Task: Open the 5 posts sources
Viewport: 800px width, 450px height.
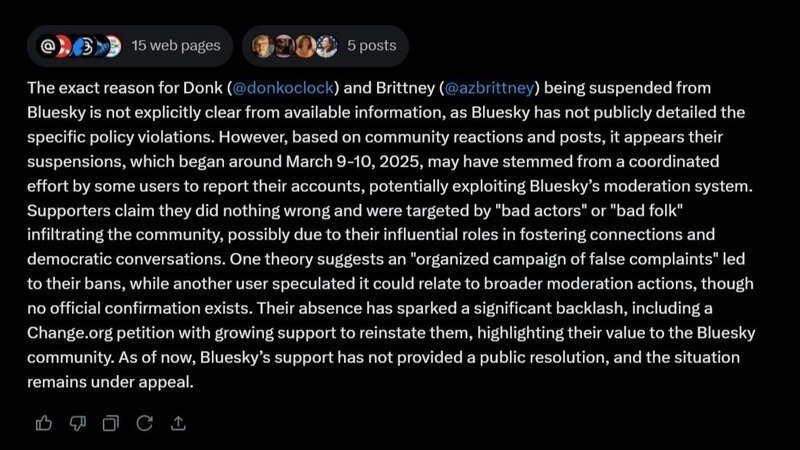Action: click(x=371, y=45)
